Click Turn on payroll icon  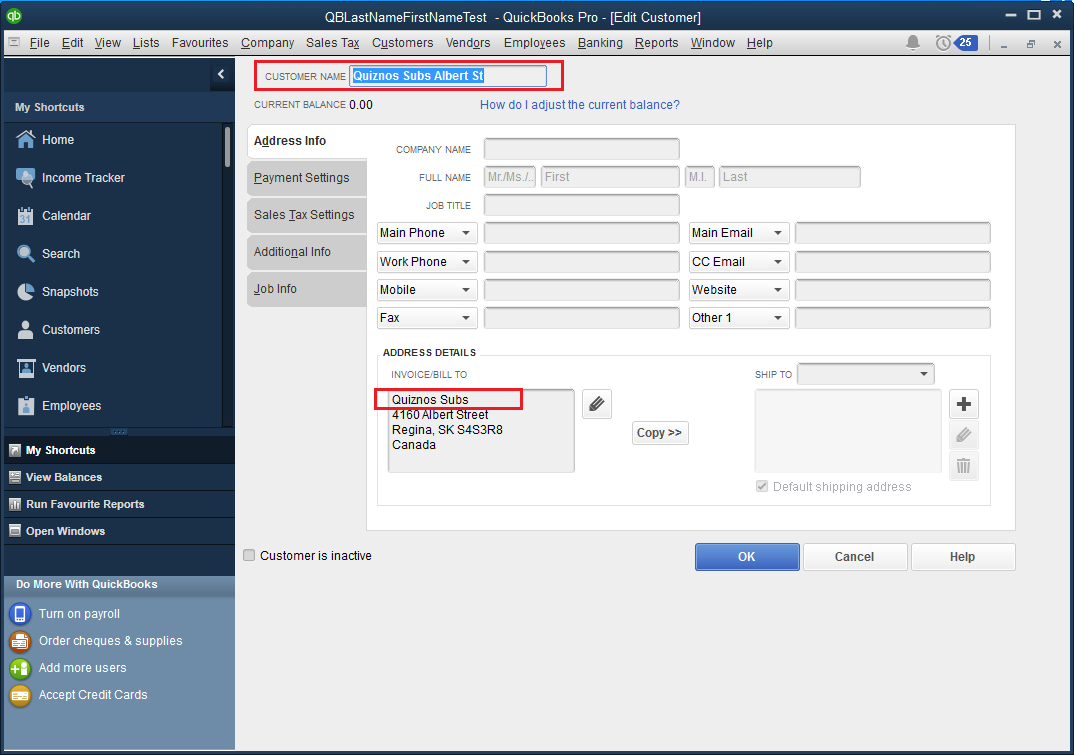pyautogui.click(x=20, y=613)
